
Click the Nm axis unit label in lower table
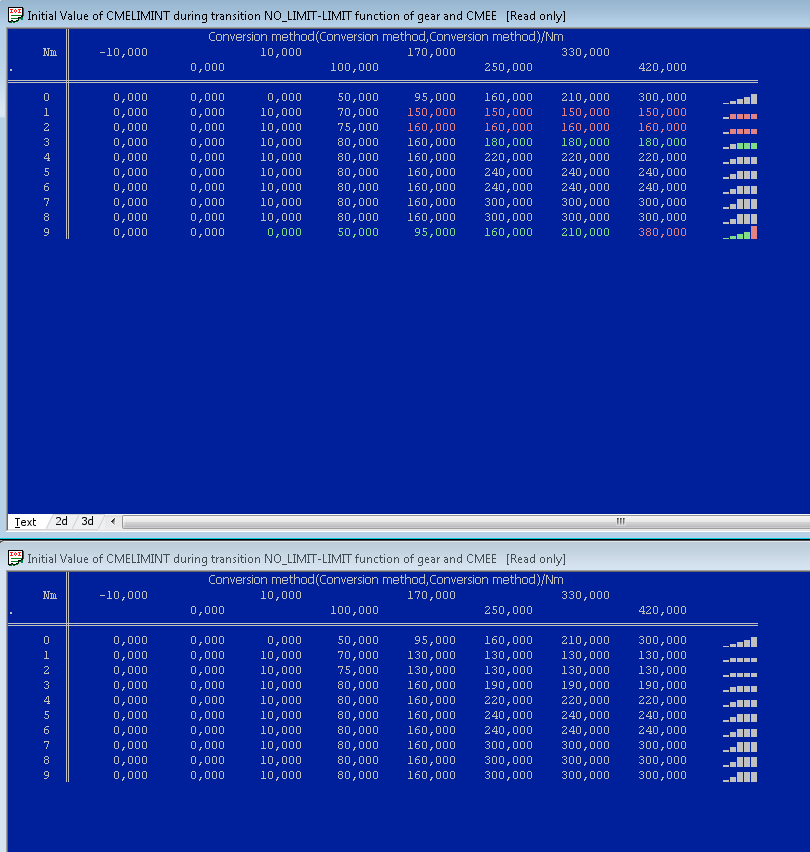click(x=50, y=595)
